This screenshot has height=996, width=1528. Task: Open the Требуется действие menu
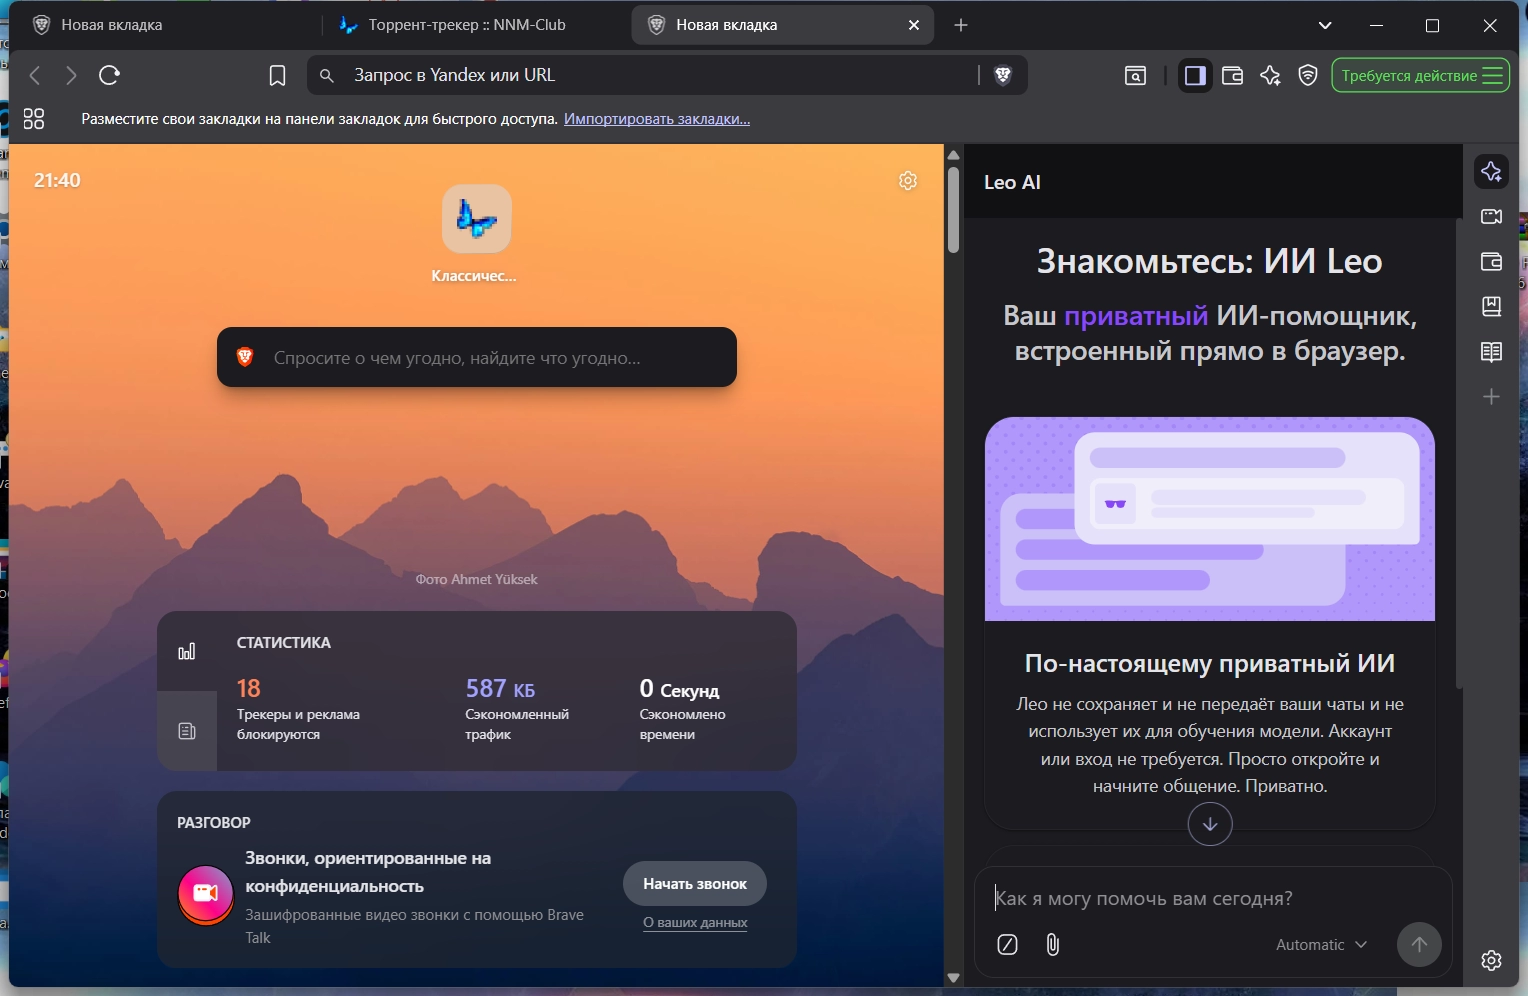pos(1420,75)
